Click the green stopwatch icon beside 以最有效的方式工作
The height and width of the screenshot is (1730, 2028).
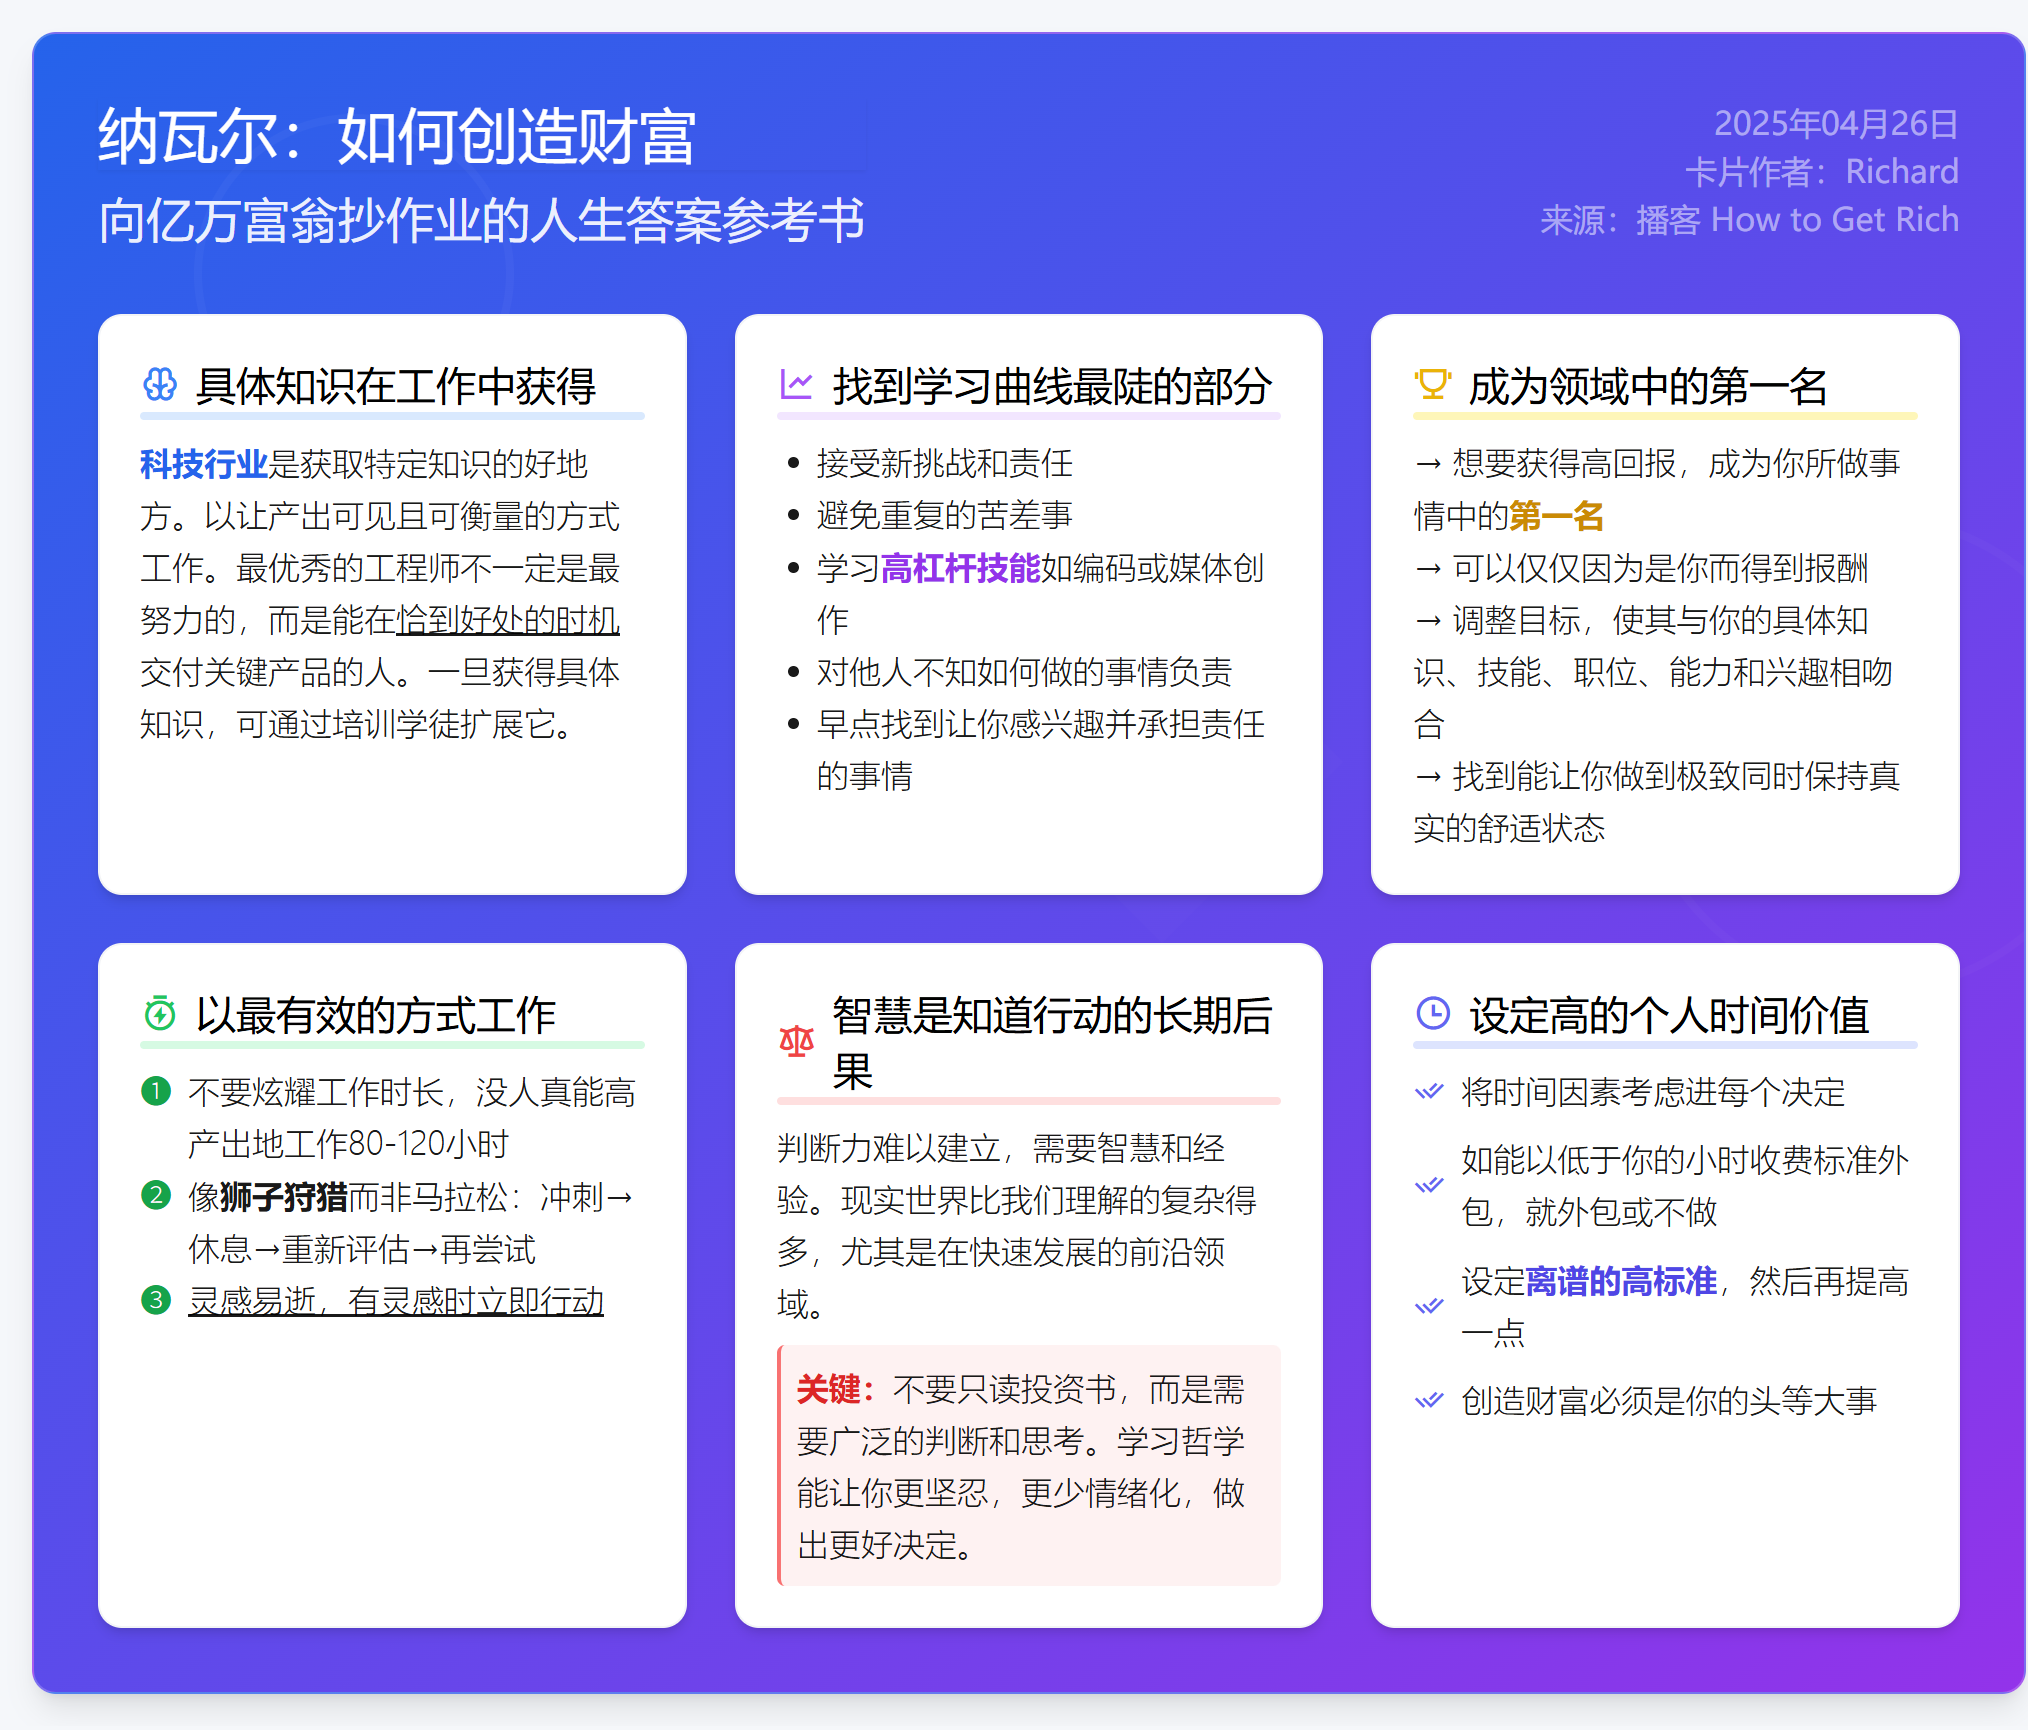pyautogui.click(x=160, y=1013)
